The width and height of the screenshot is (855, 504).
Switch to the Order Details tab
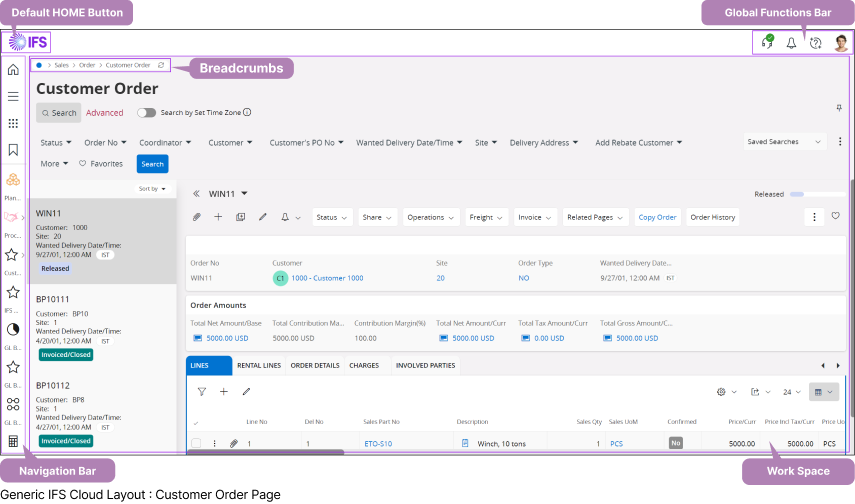coord(314,366)
